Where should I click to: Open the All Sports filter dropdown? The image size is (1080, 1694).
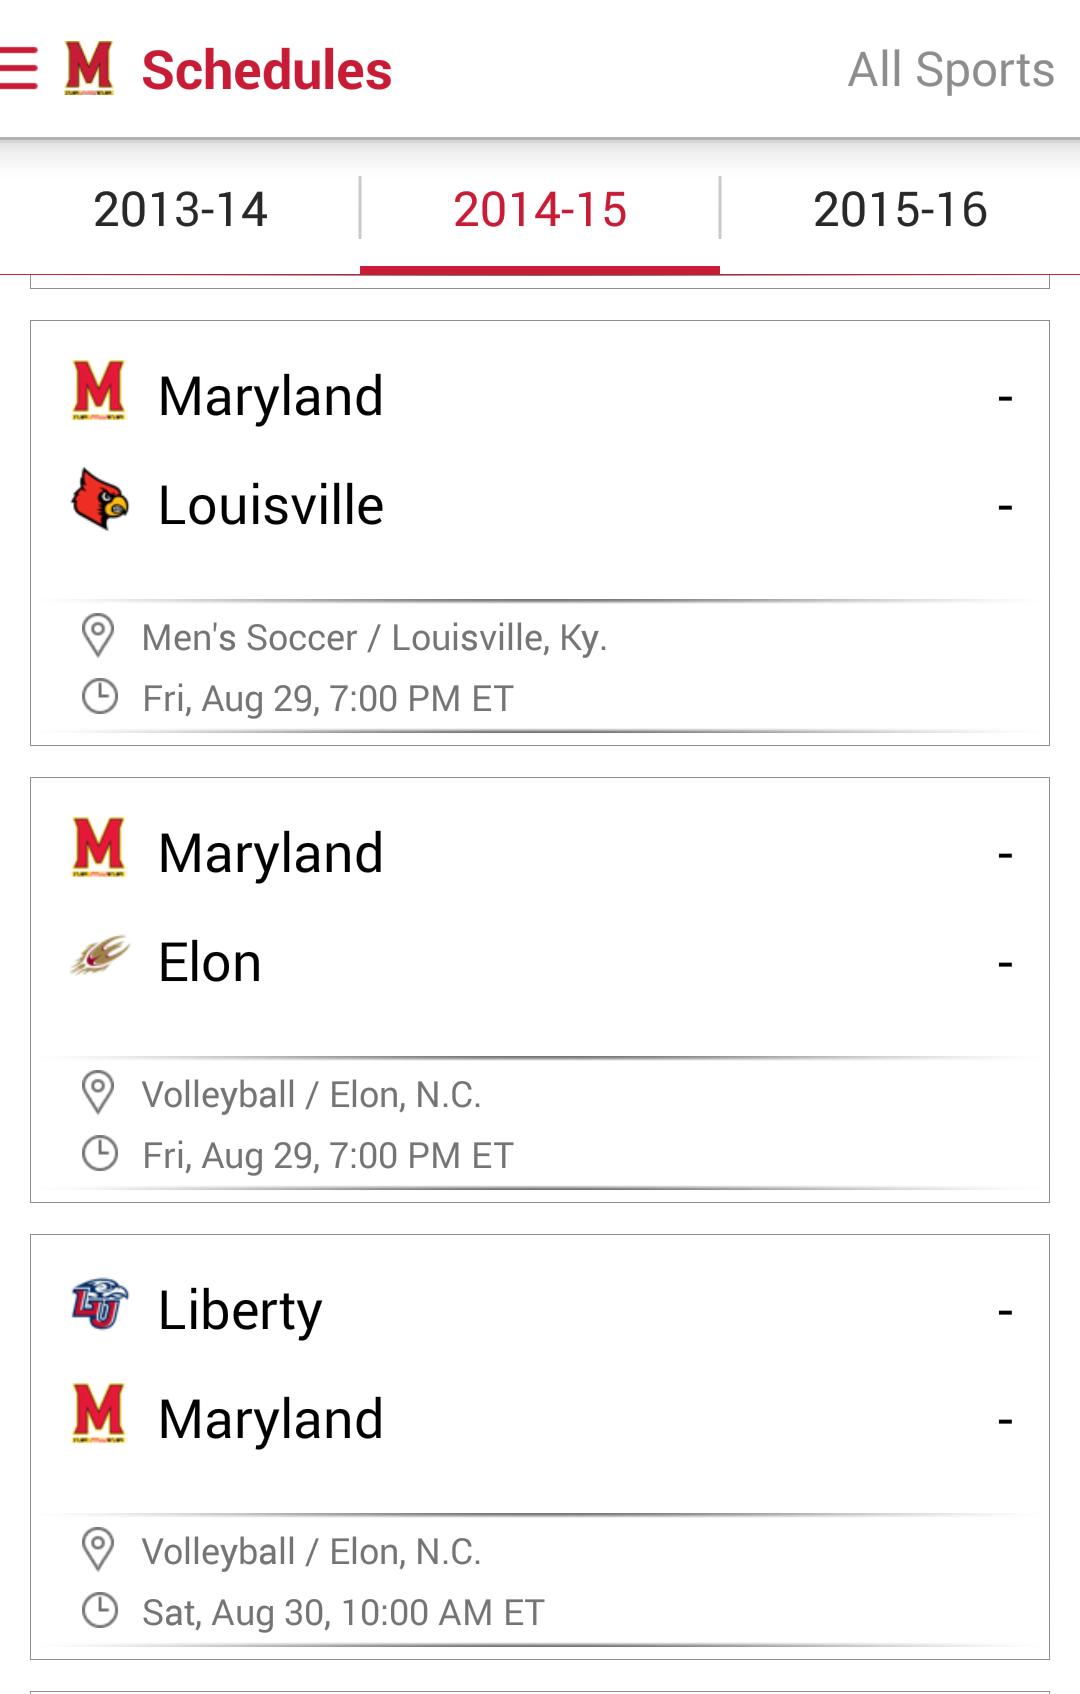(950, 70)
